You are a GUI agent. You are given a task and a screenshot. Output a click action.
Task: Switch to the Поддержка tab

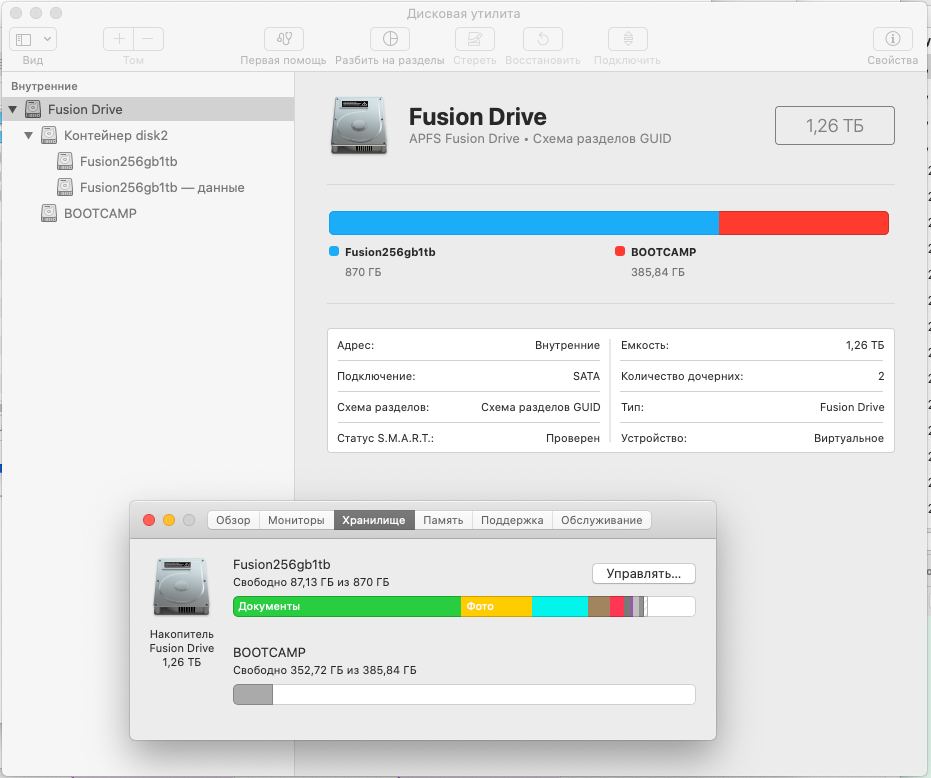(x=512, y=520)
